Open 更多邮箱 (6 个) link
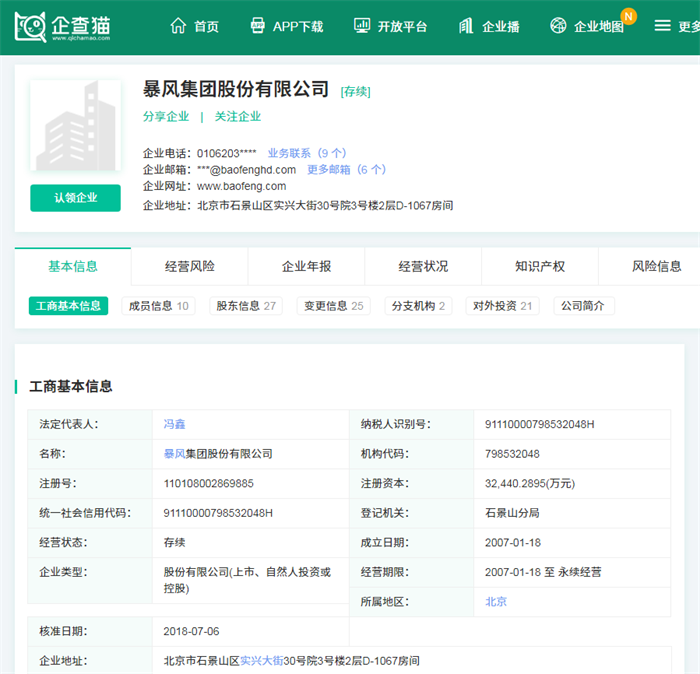The height and width of the screenshot is (674, 700). 346,170
